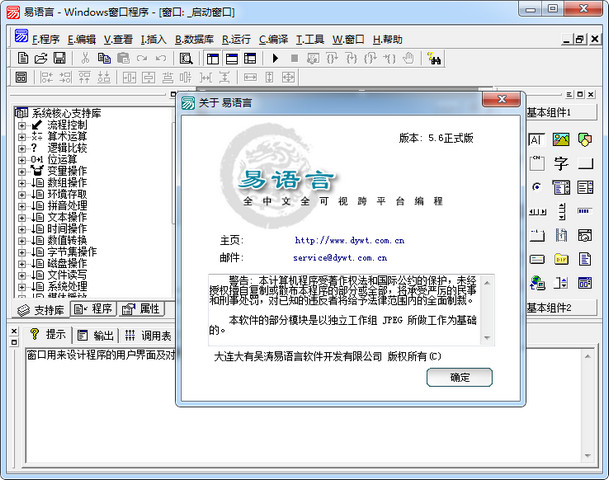Click the equal-width sizing toolbar icon

point(250,77)
